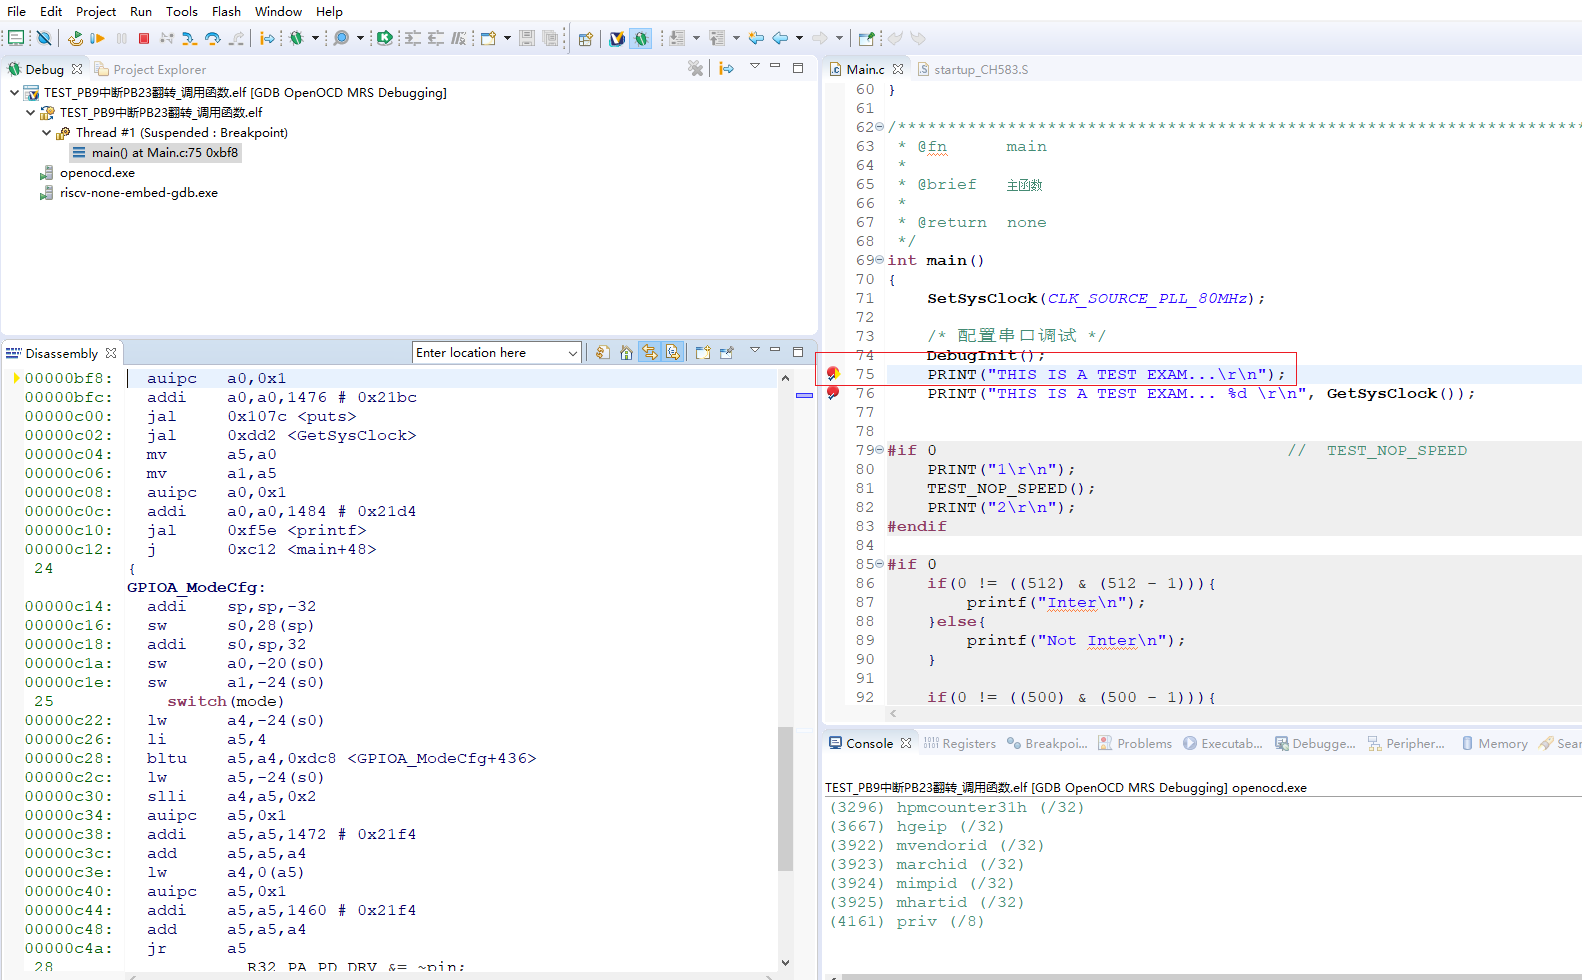This screenshot has width=1582, height=980.
Task: Click the red Terminate toolbar icon
Action: coord(144,38)
